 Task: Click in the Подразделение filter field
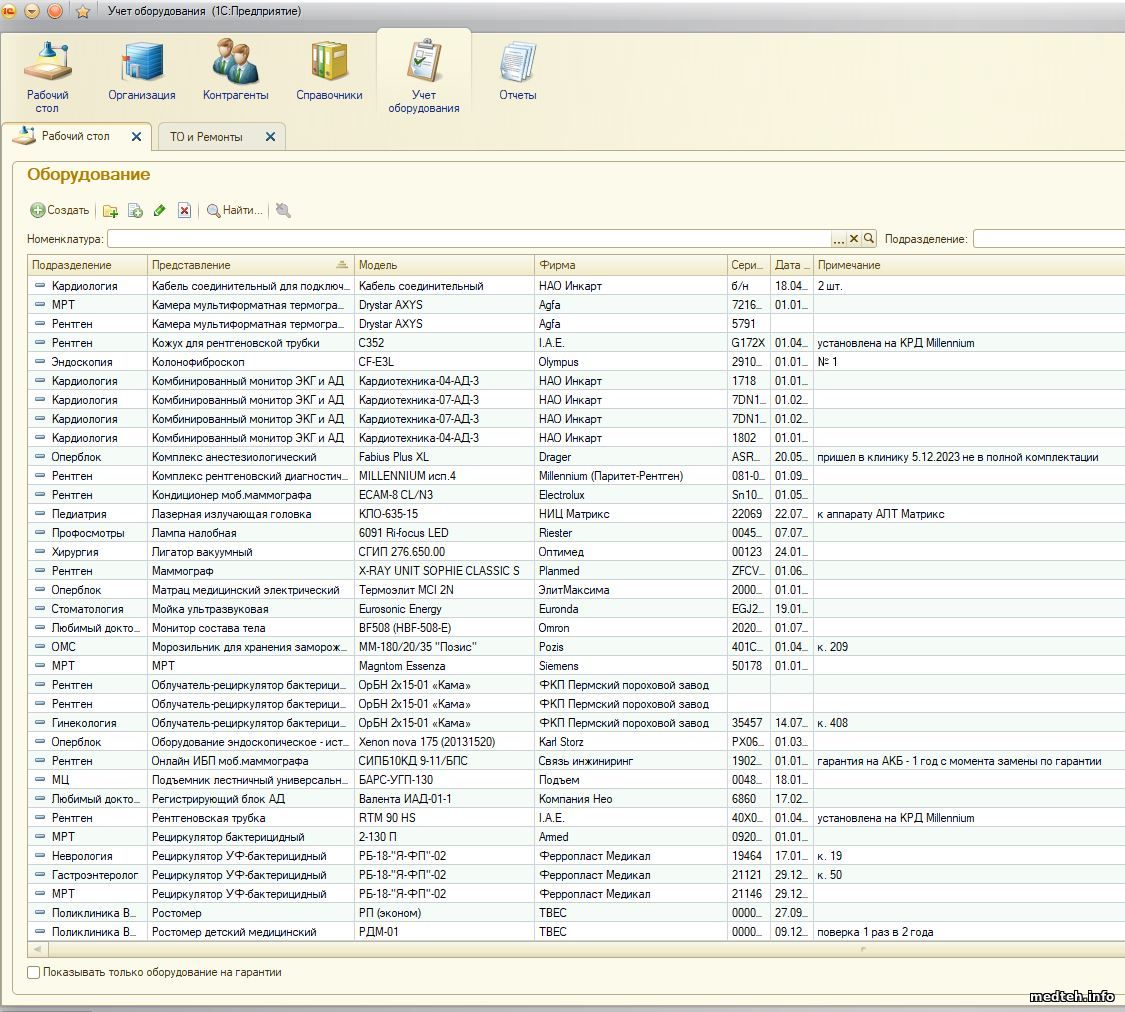pos(1048,239)
